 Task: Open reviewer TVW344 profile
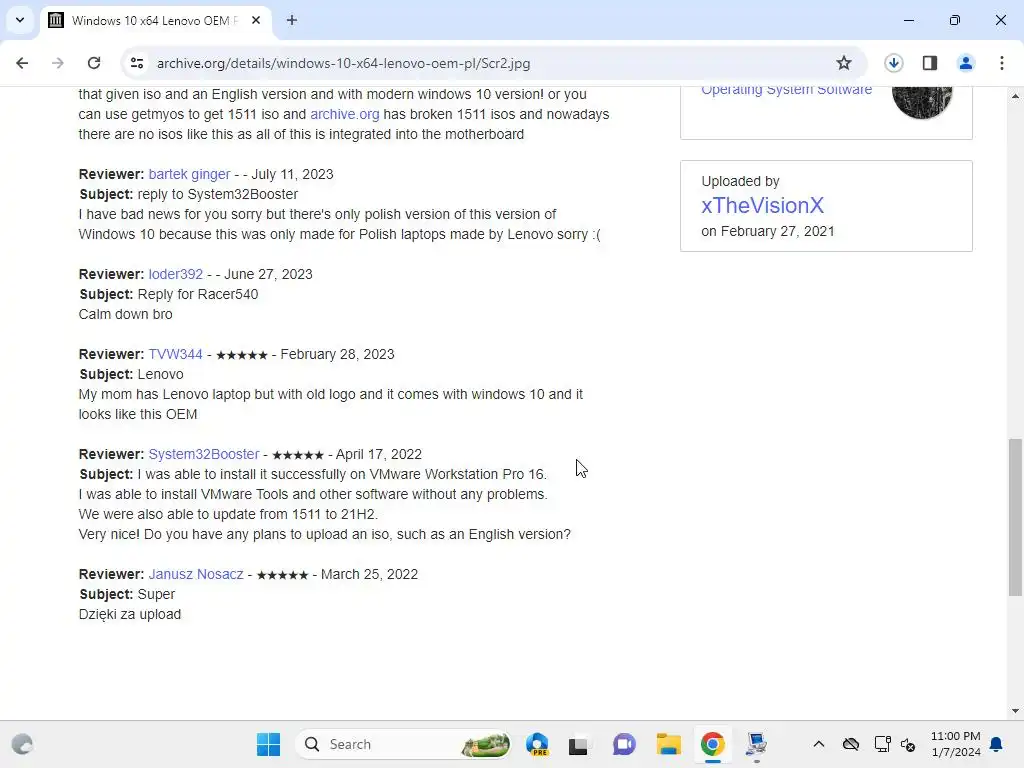175,355
